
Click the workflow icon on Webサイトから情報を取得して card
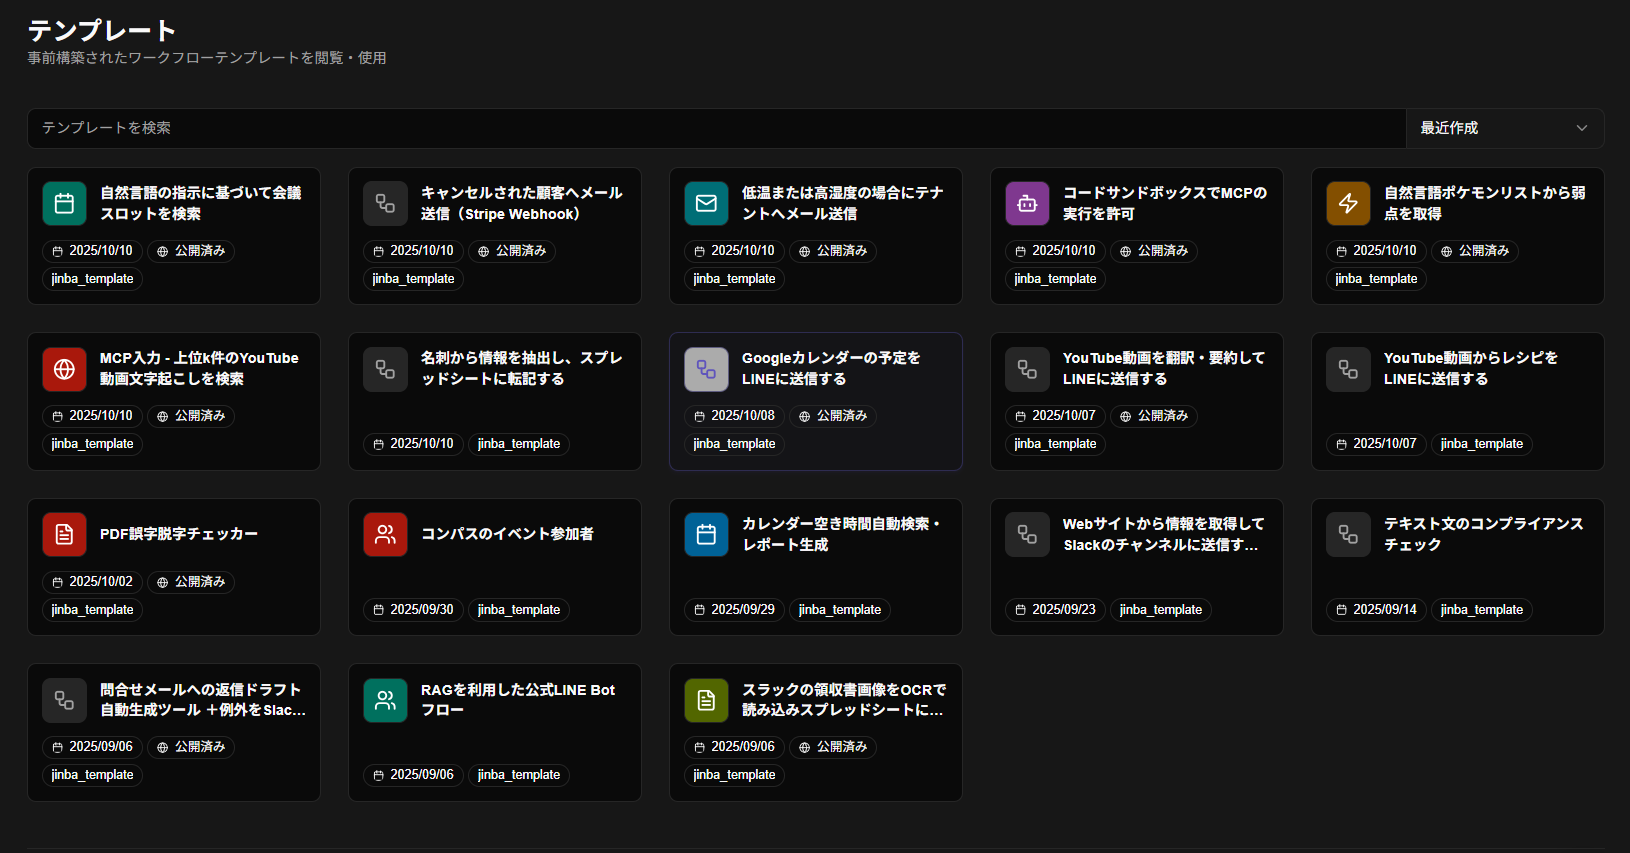click(1027, 534)
